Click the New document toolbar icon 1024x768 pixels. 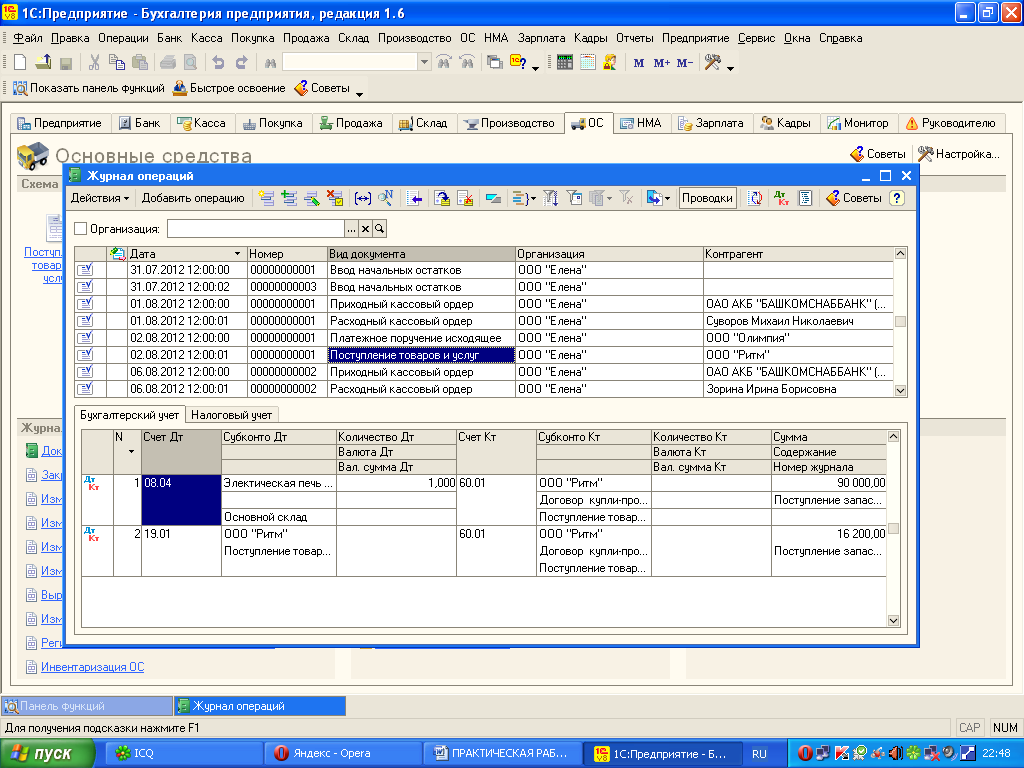(x=20, y=63)
